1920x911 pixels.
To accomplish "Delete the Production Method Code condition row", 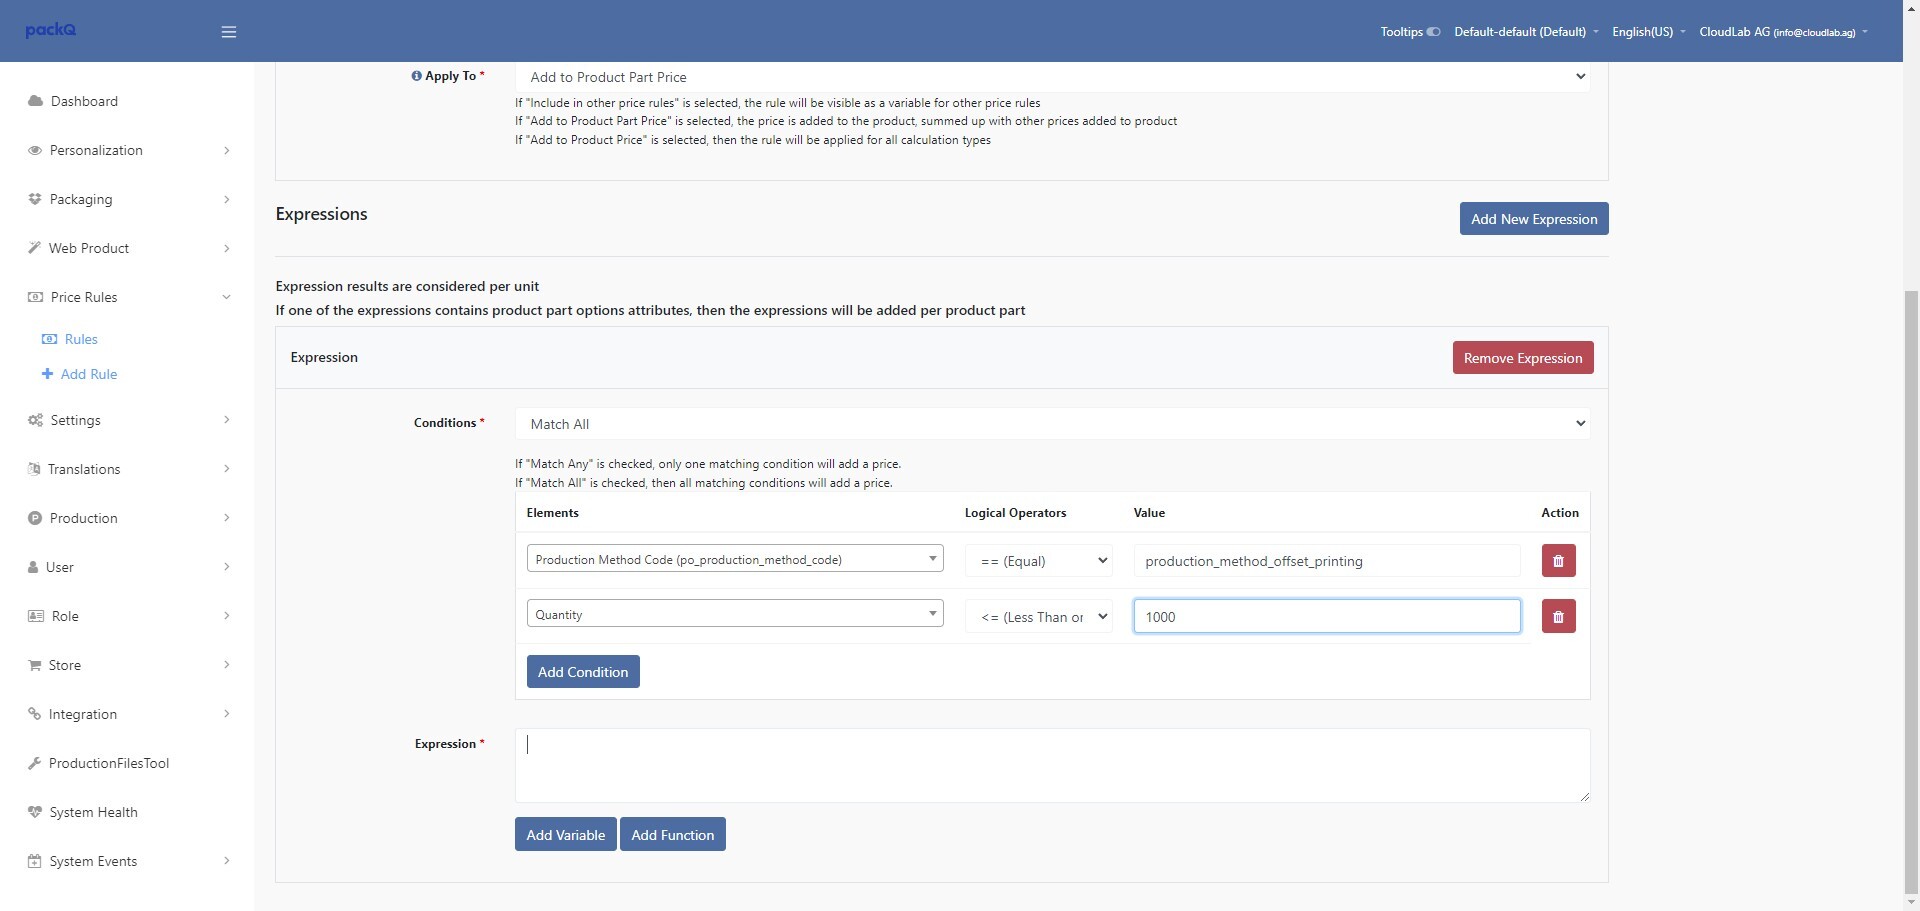I will point(1558,561).
